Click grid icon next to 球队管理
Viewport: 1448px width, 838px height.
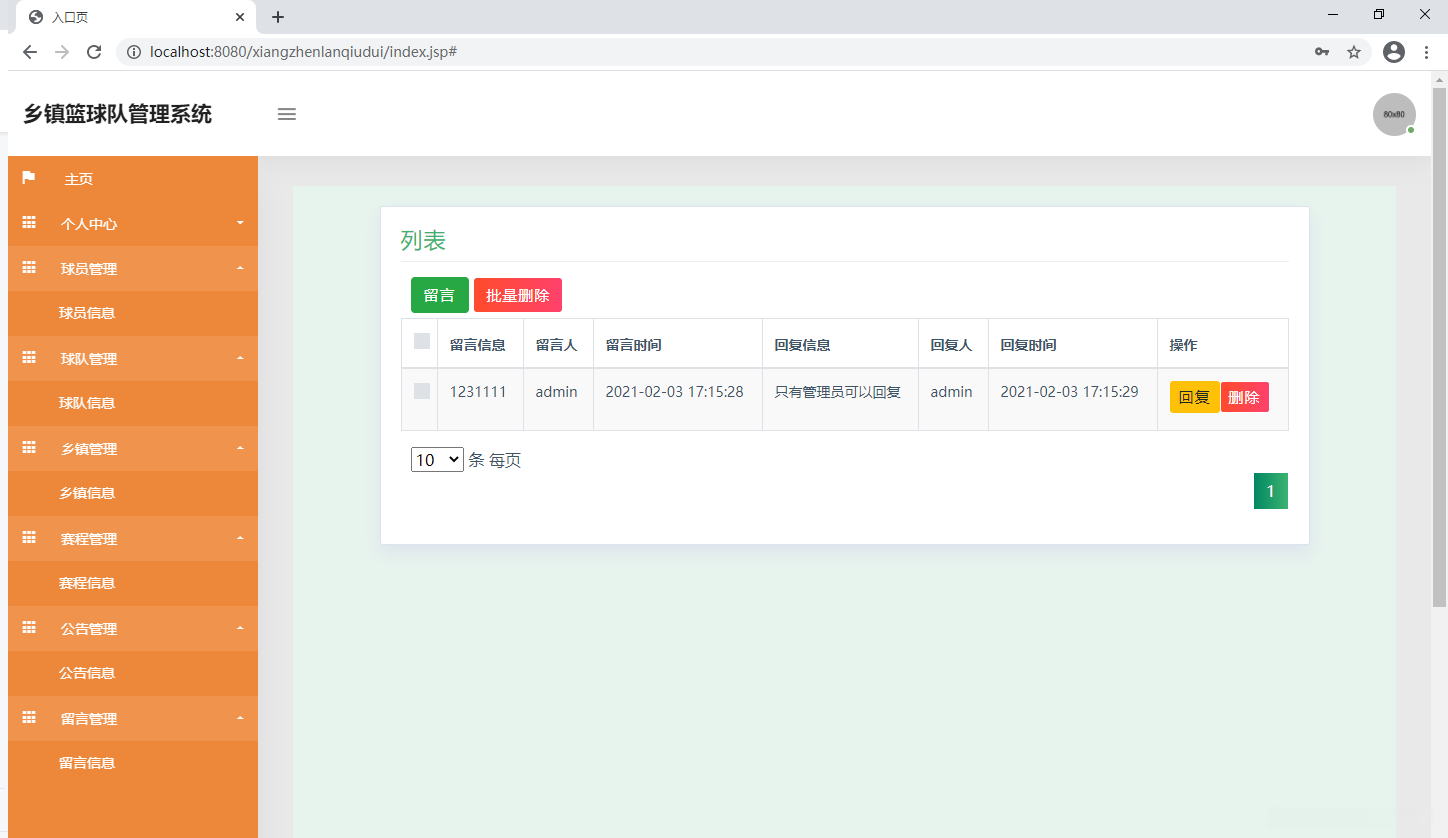coord(29,358)
